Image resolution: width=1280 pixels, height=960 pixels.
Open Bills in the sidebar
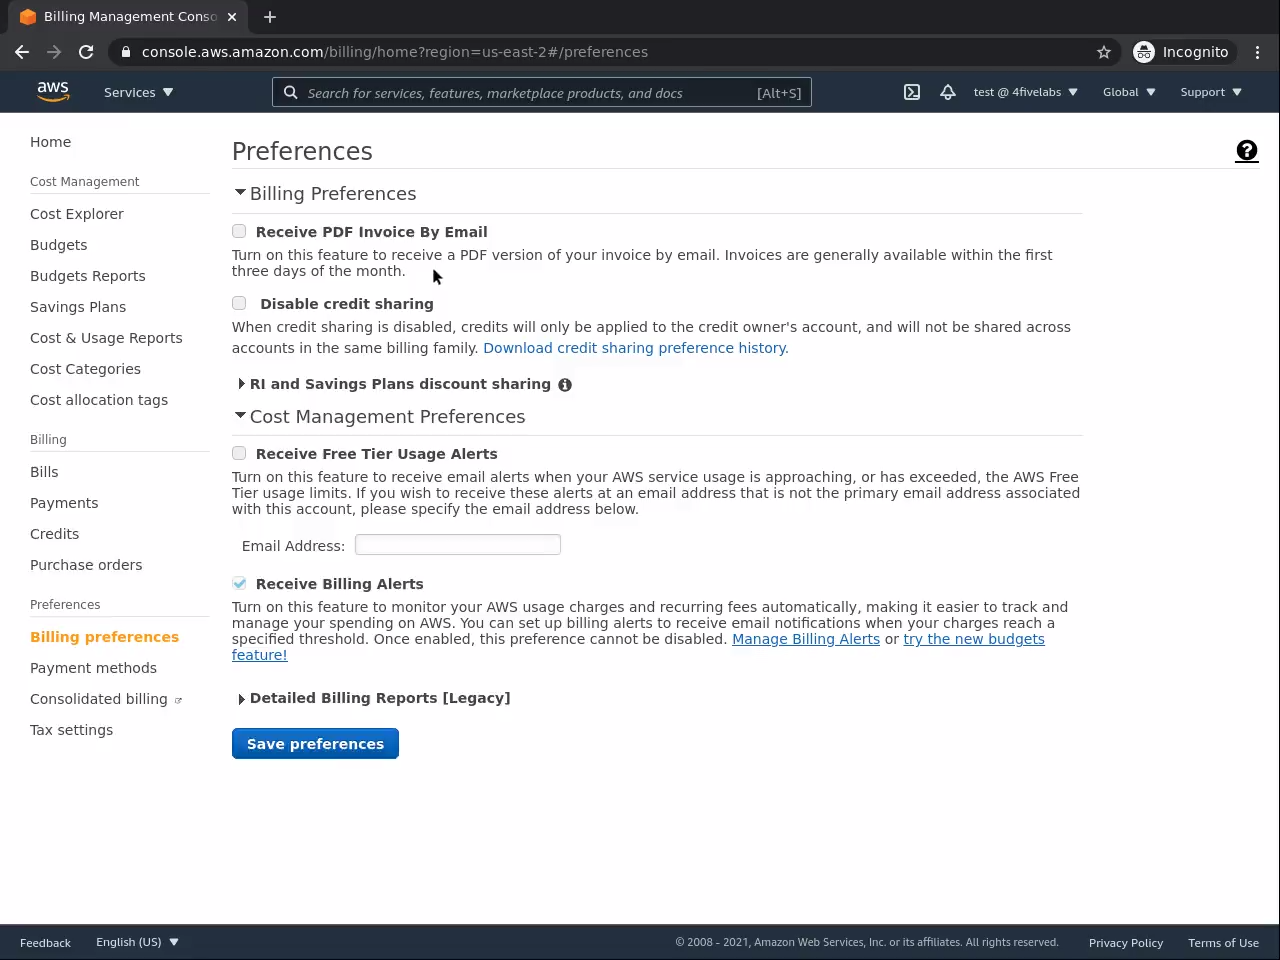44,472
